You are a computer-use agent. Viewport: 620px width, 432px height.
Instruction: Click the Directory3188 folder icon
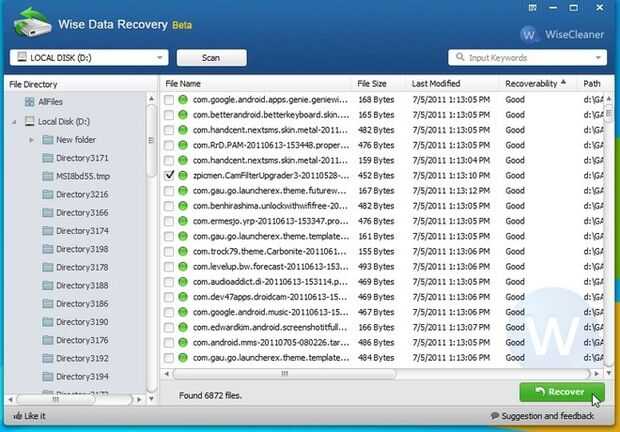47,285
